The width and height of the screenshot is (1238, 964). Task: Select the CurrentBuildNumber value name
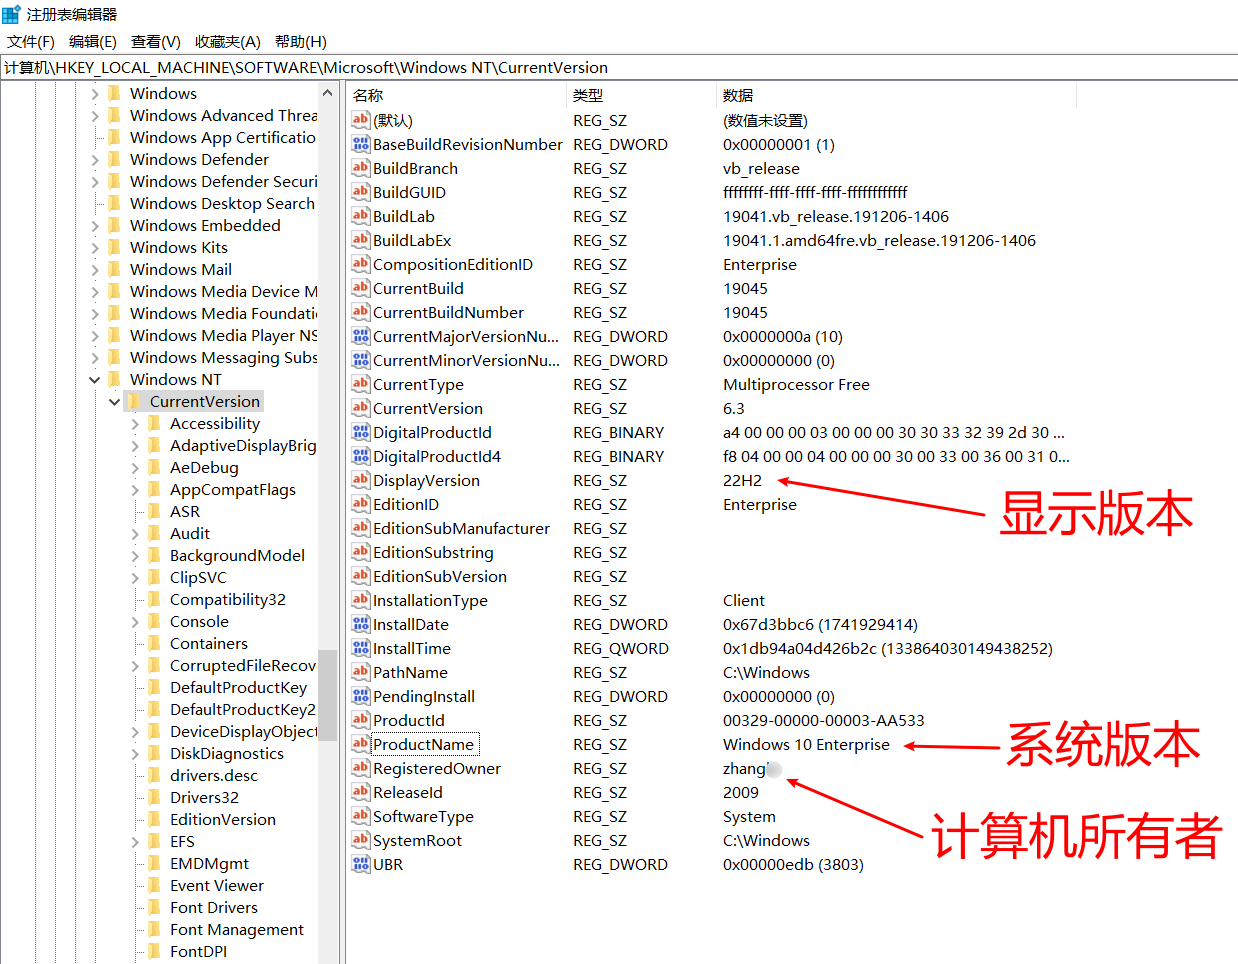(448, 312)
